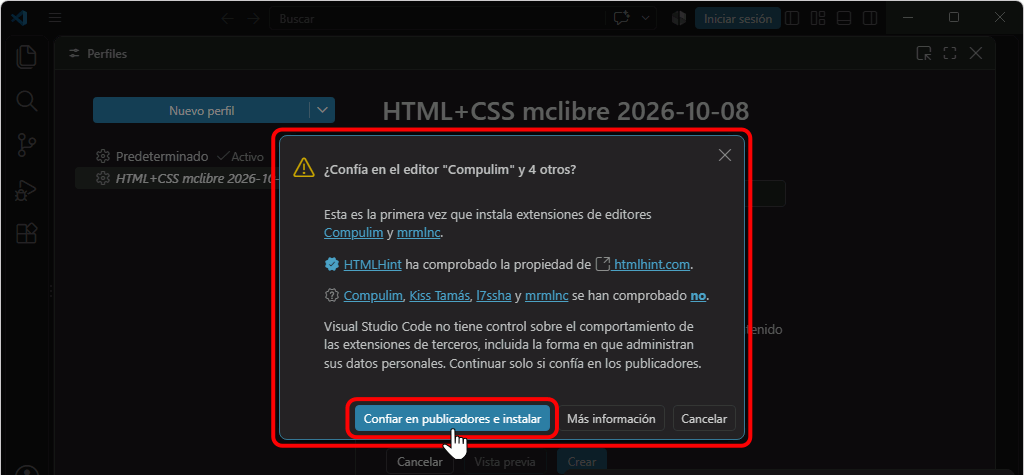
Task: Open the first Compulim link in dialog
Action: pyautogui.click(x=353, y=232)
